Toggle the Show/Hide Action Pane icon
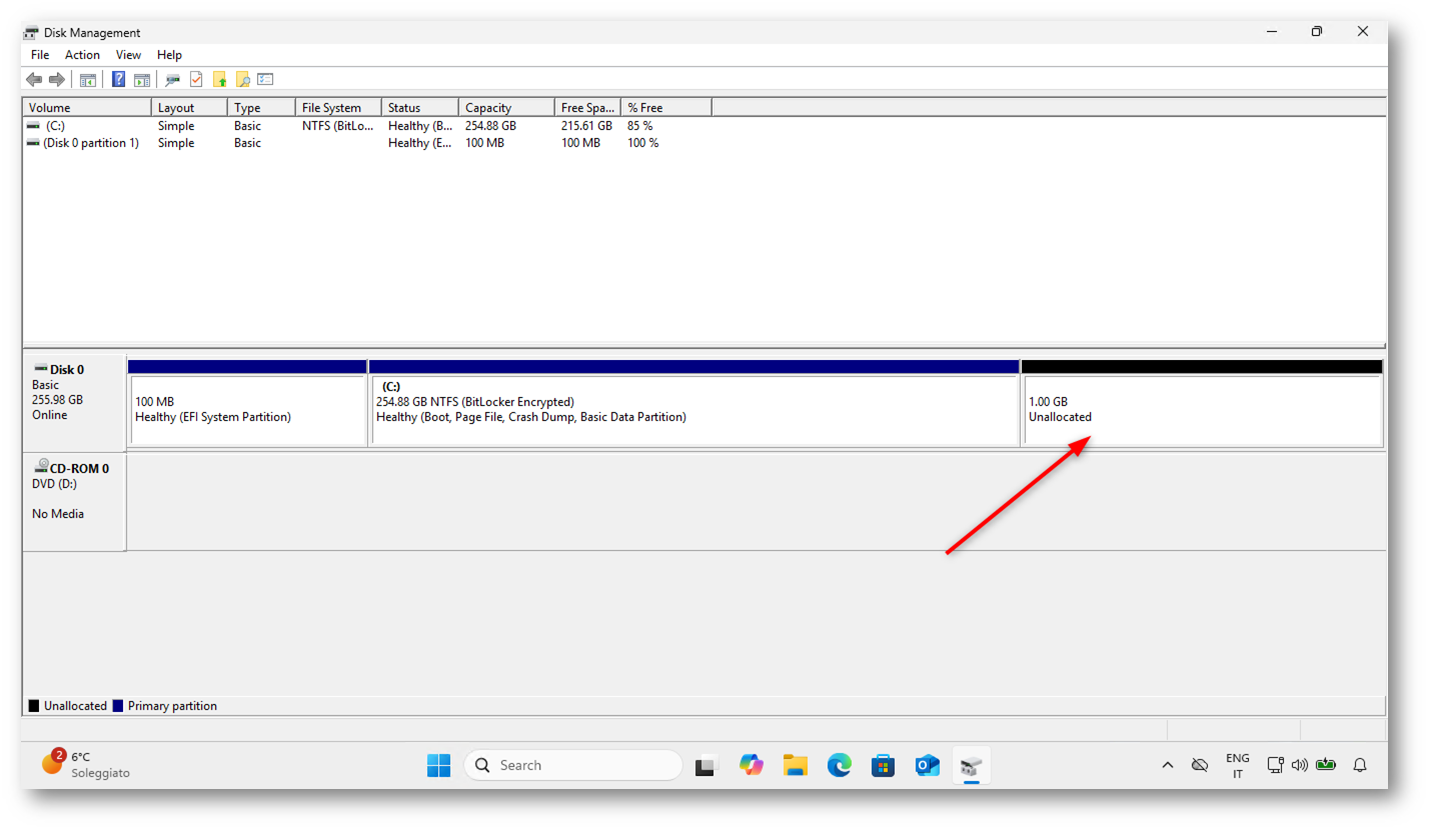This screenshot has width=1430, height=831. coord(142,80)
